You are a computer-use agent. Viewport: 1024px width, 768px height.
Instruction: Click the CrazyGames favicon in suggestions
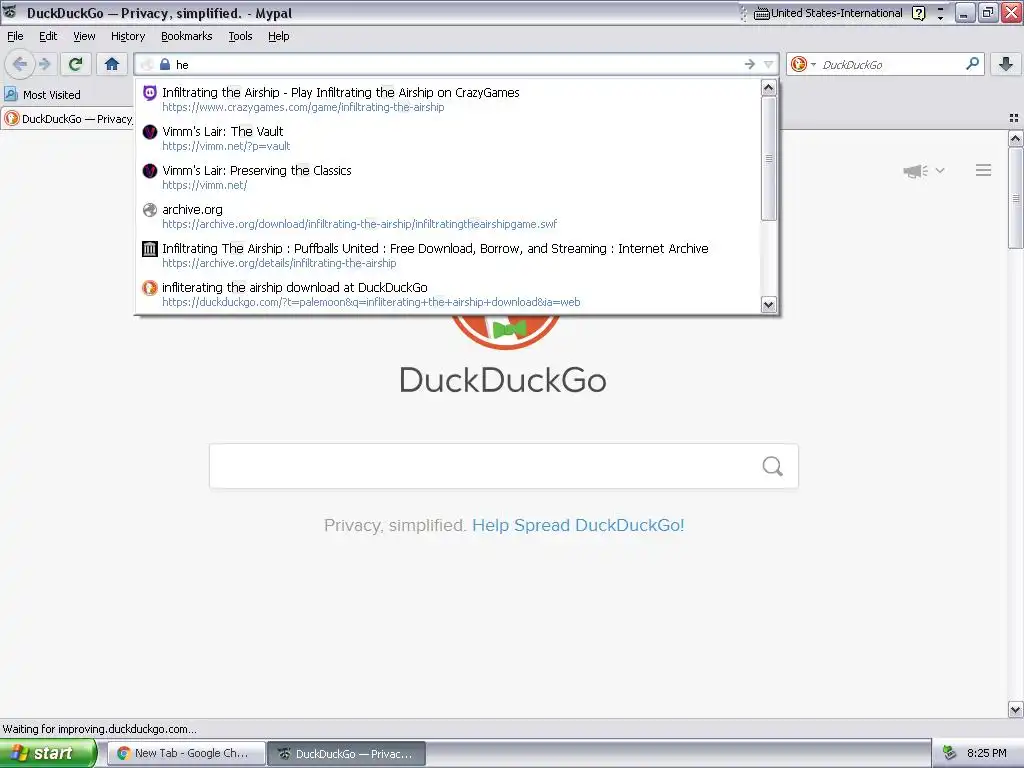coord(150,93)
